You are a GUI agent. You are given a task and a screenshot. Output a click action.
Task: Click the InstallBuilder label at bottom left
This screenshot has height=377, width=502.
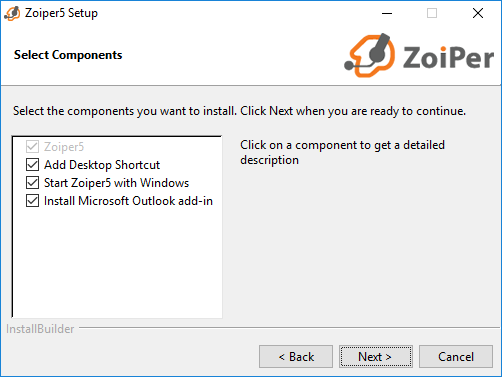click(40, 329)
